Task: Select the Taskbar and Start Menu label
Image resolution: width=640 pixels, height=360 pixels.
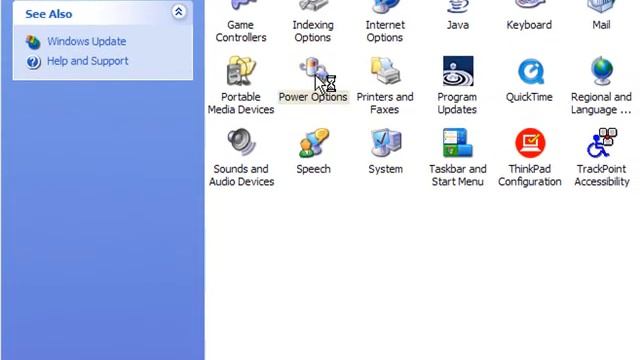Action: [458, 175]
